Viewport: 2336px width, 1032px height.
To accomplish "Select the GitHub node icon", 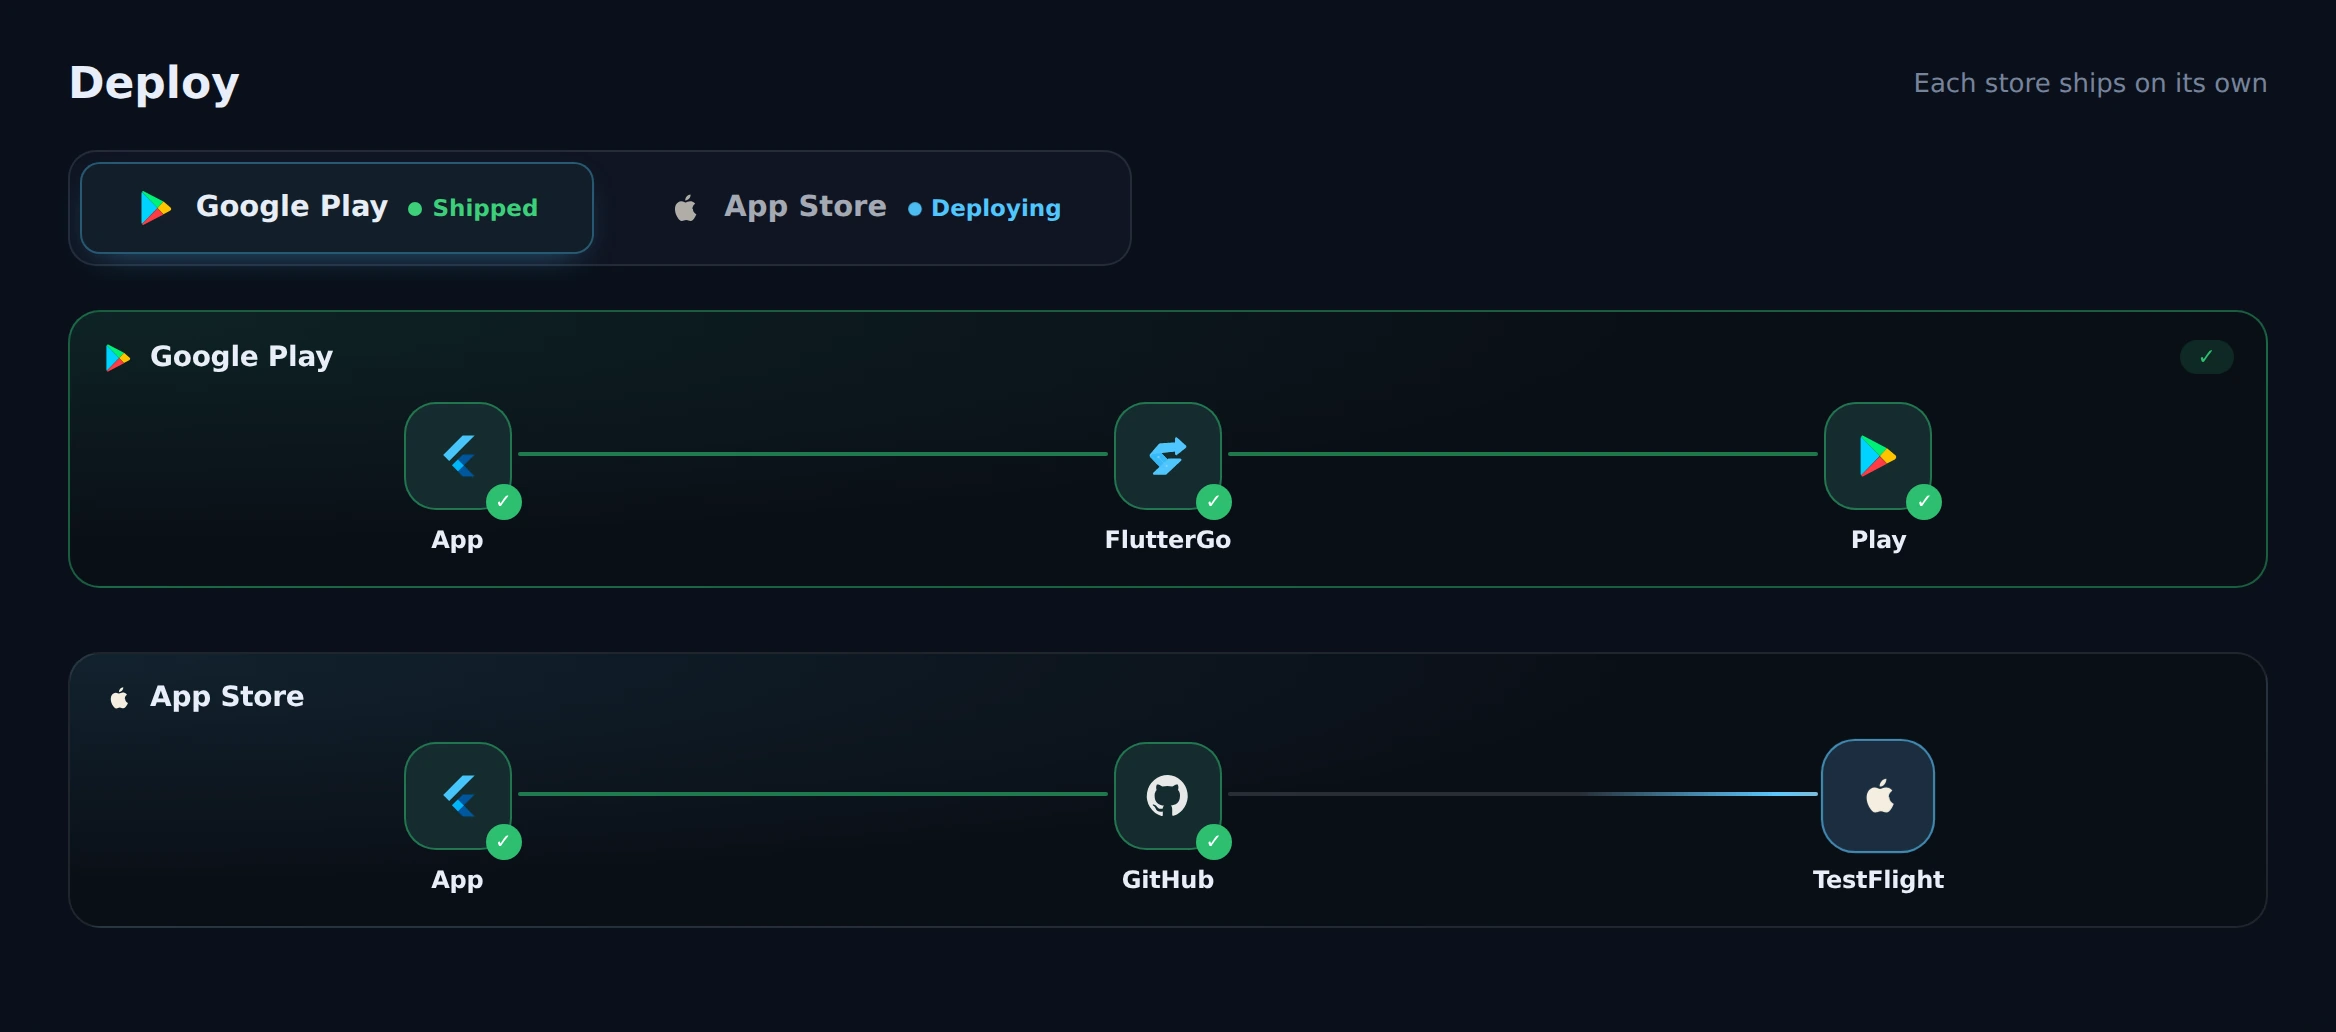I will pos(1168,796).
